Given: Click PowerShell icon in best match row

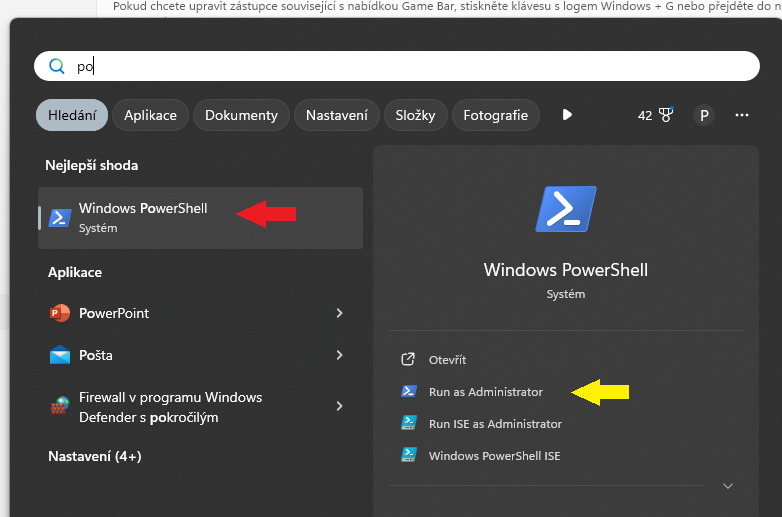Looking at the screenshot, I should (x=60, y=218).
